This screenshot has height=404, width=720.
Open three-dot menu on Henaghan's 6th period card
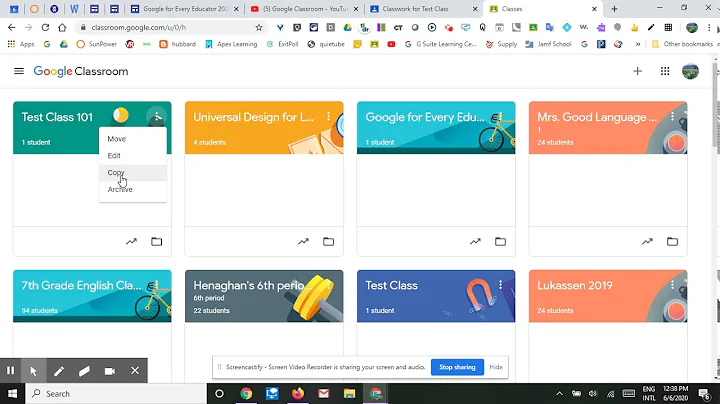click(329, 285)
